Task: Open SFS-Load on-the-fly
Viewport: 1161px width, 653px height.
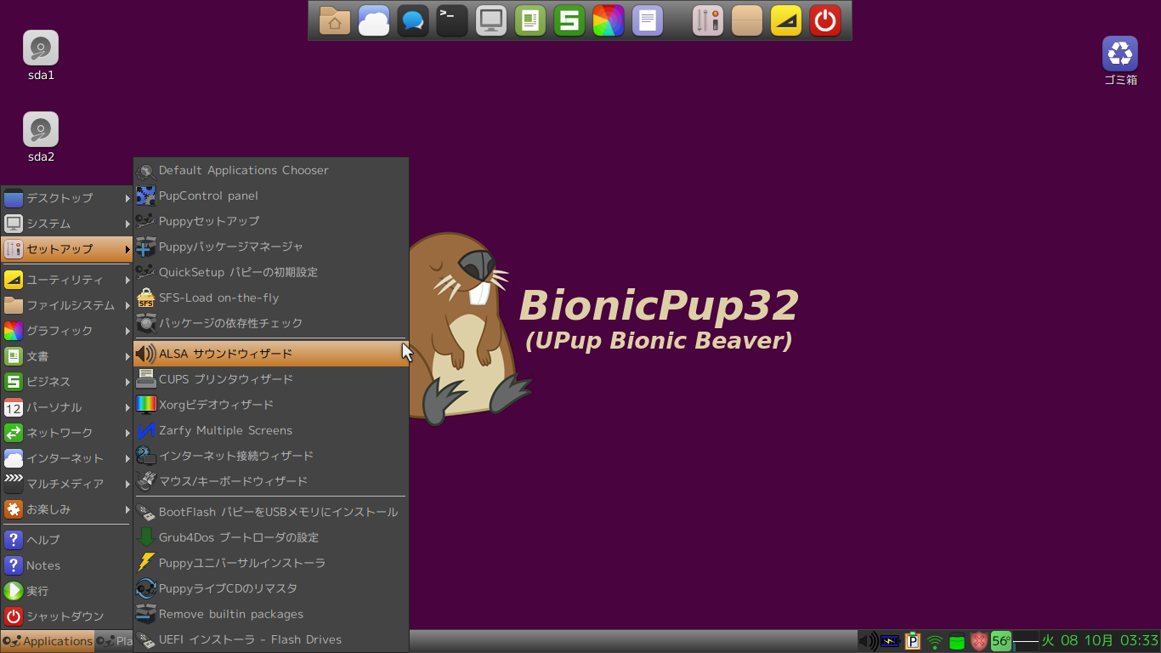Action: pyautogui.click(x=271, y=298)
